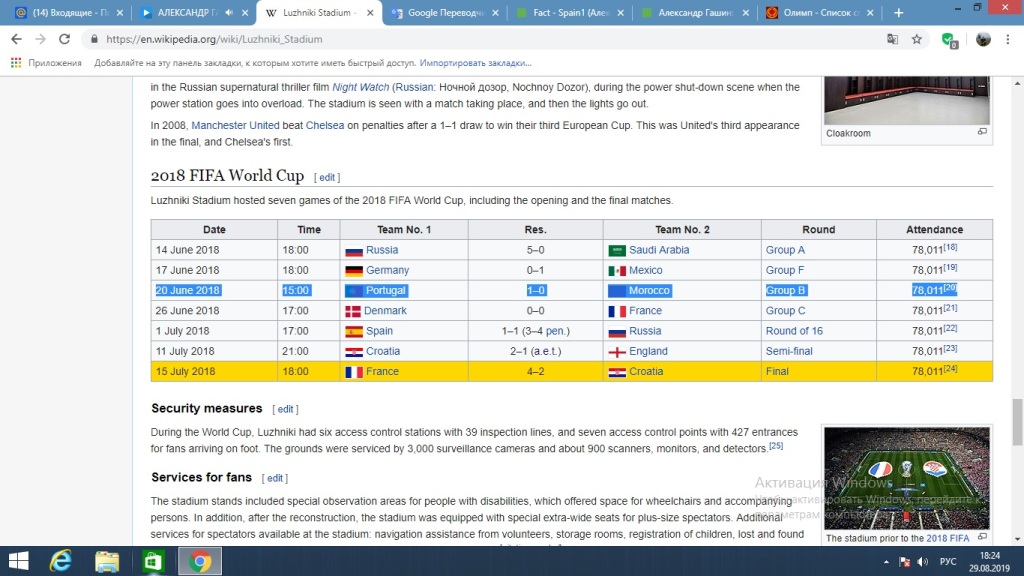Edit the Services for fans section

(x=275, y=478)
